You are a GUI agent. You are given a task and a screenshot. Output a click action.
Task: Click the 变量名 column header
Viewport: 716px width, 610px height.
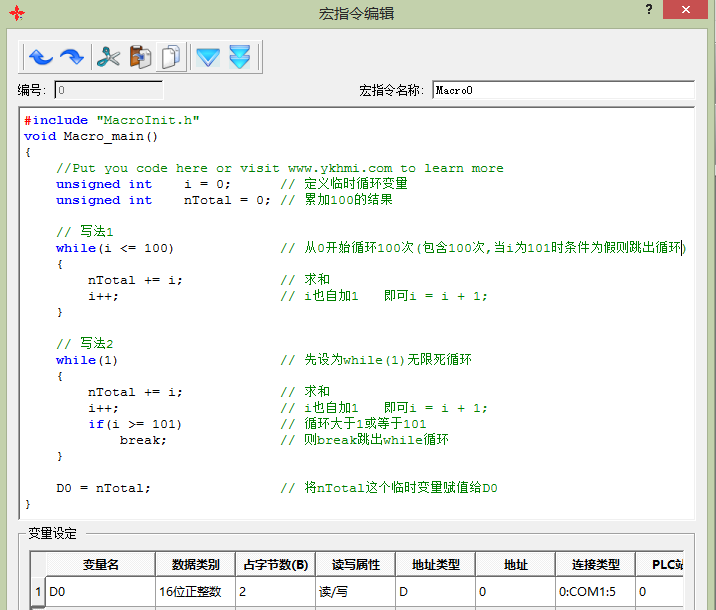pos(100,565)
